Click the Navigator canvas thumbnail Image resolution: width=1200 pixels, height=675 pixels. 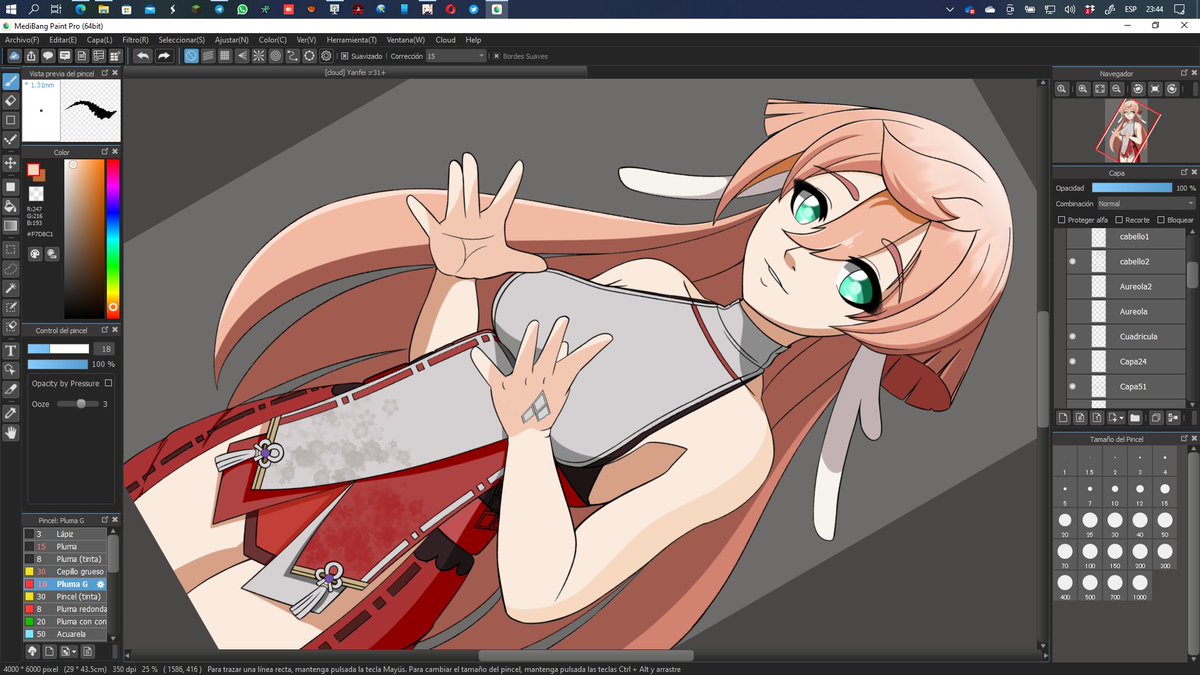(1125, 131)
